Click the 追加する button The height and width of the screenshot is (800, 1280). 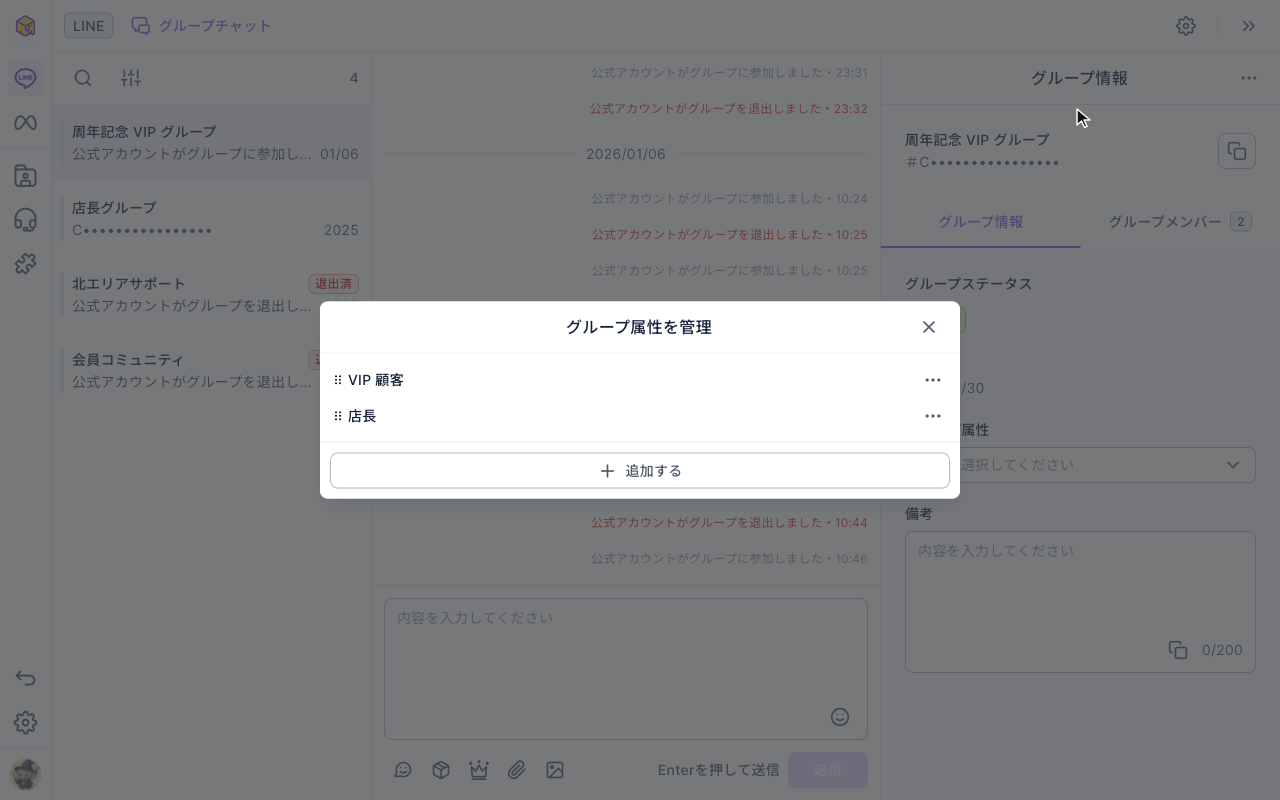tap(640, 471)
